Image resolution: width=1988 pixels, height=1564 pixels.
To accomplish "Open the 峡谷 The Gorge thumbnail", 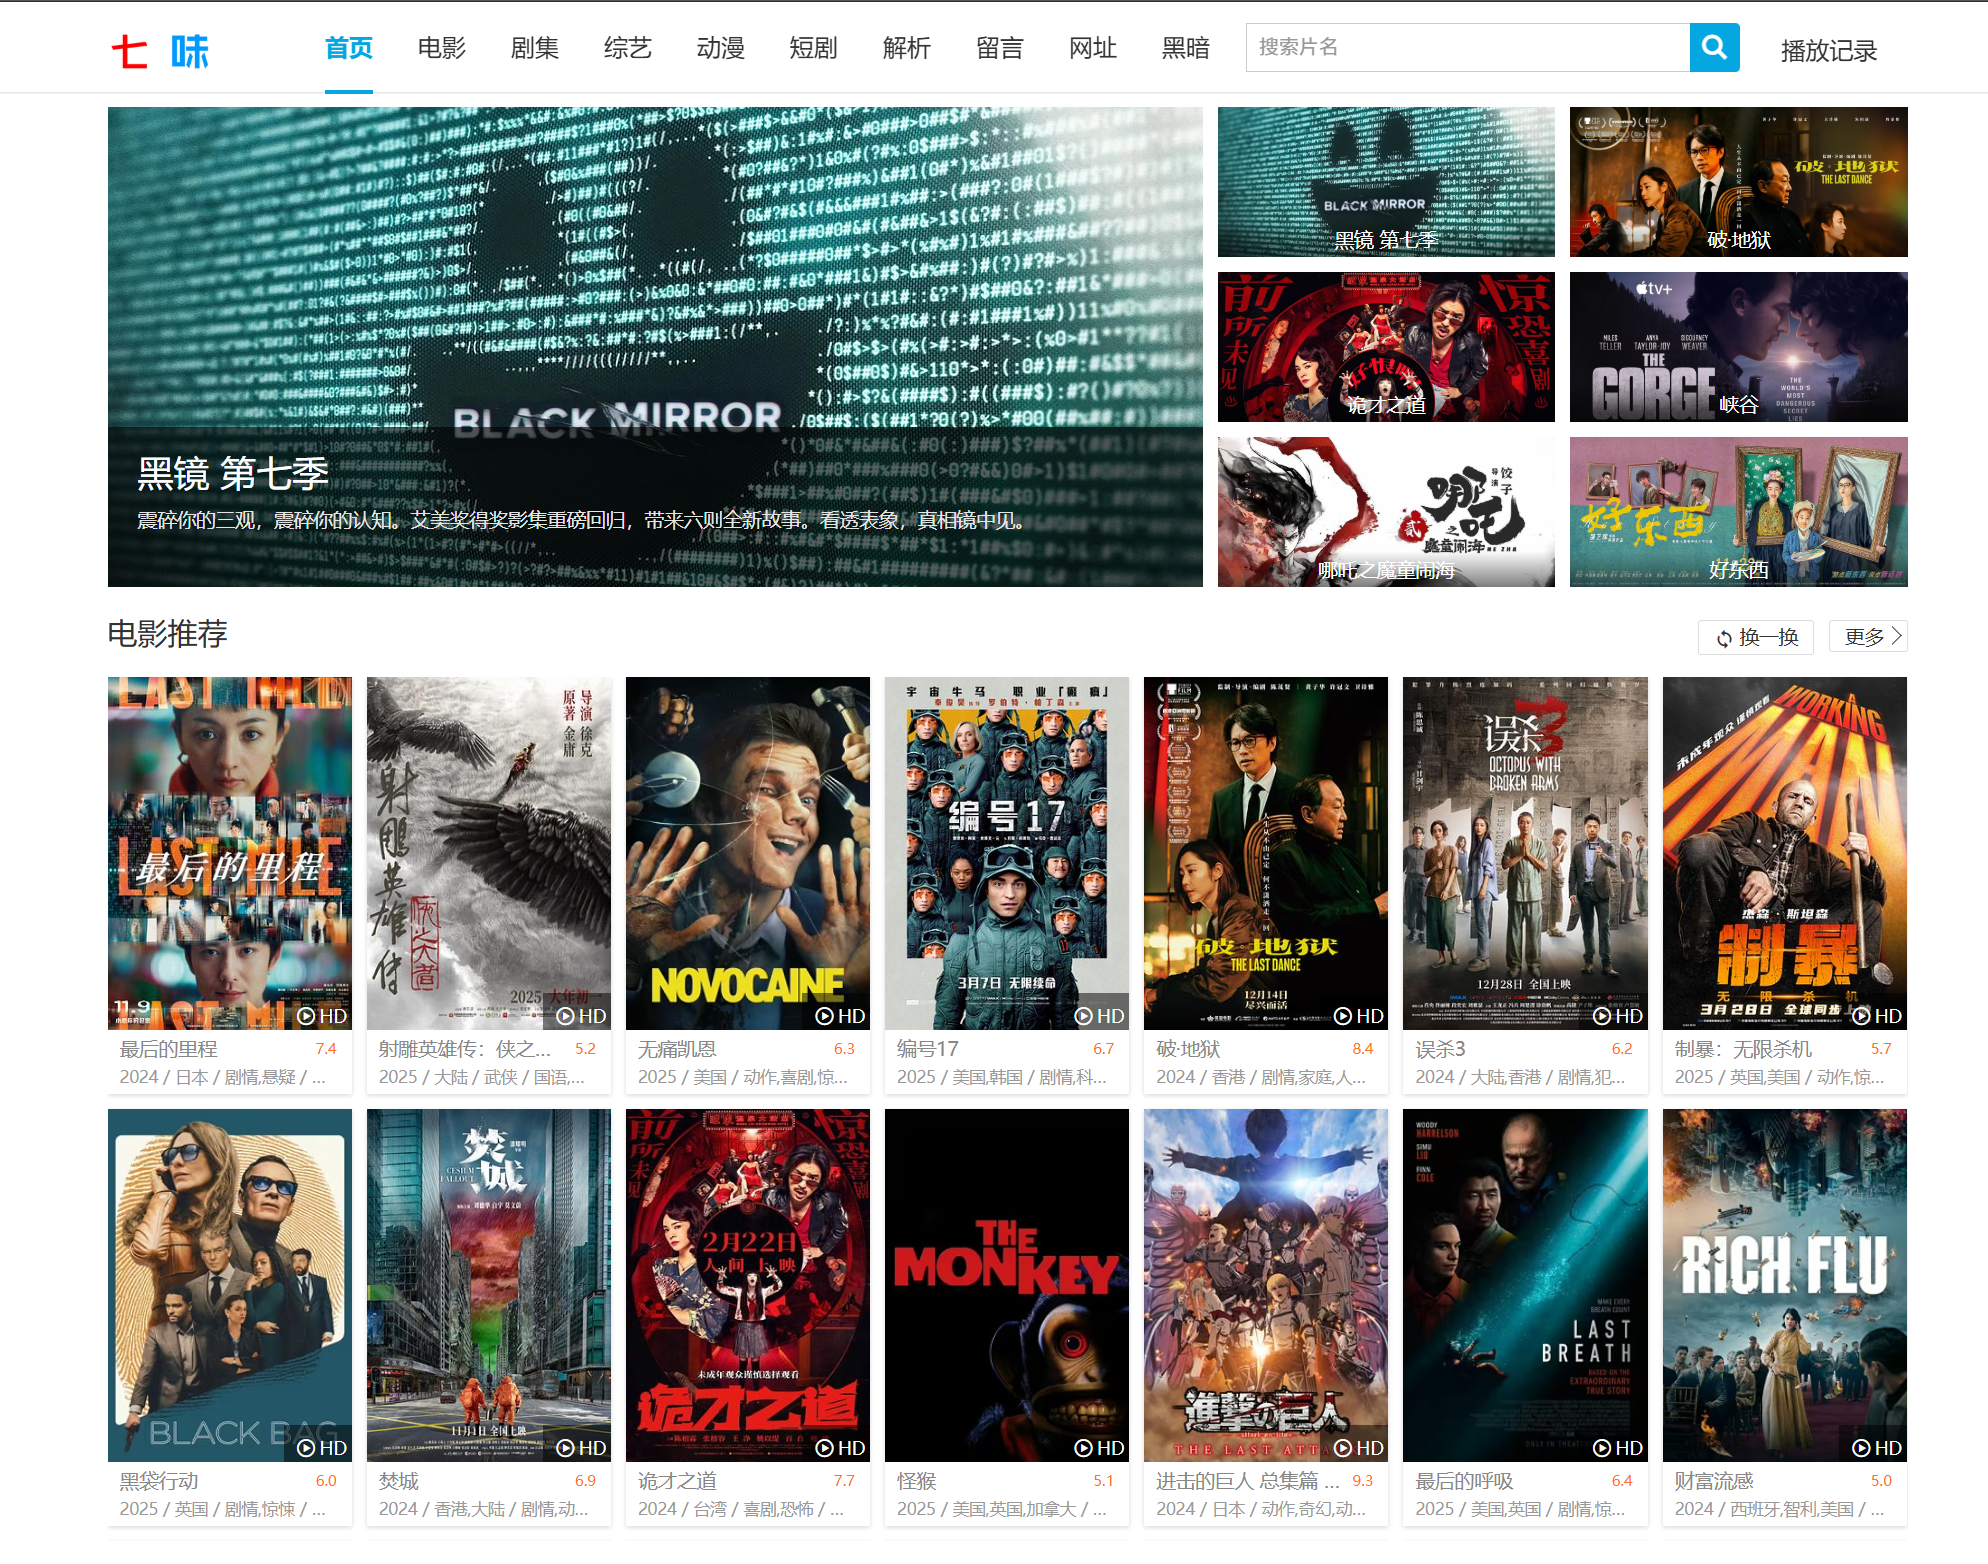I will pos(1739,347).
